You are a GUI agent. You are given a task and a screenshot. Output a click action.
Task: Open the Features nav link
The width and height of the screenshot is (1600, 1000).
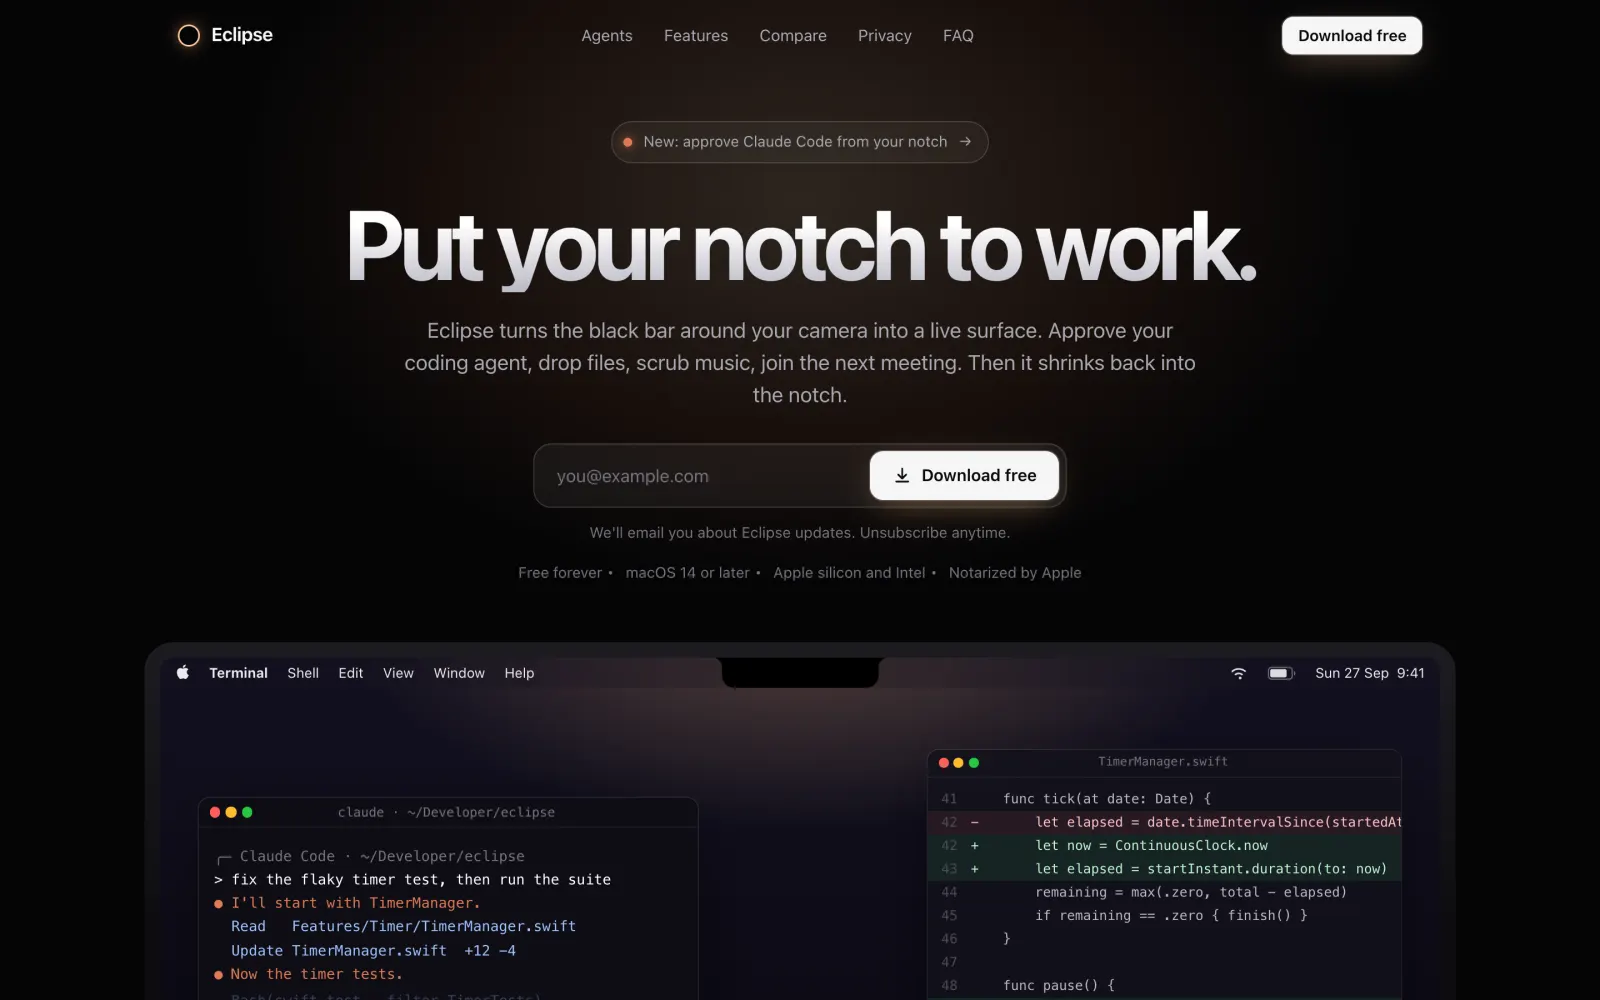(696, 36)
